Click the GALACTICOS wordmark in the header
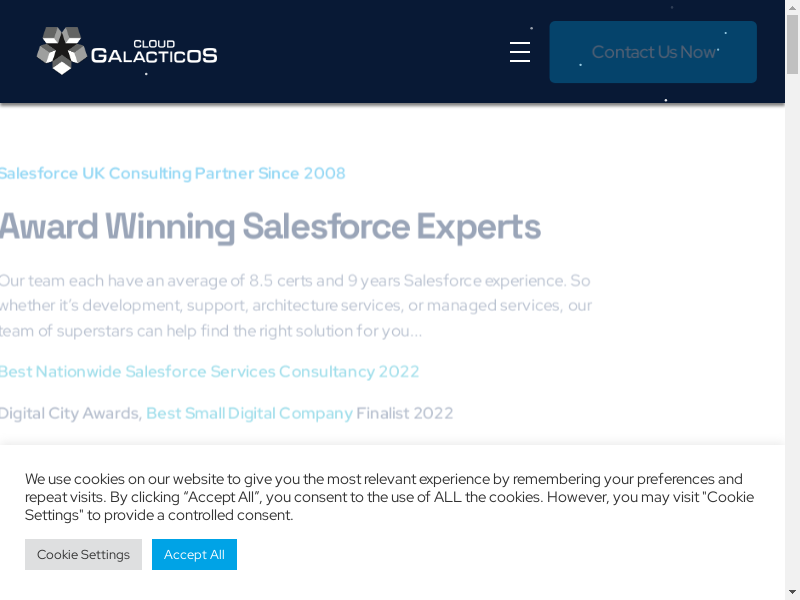This screenshot has width=800, height=600. pos(154,57)
